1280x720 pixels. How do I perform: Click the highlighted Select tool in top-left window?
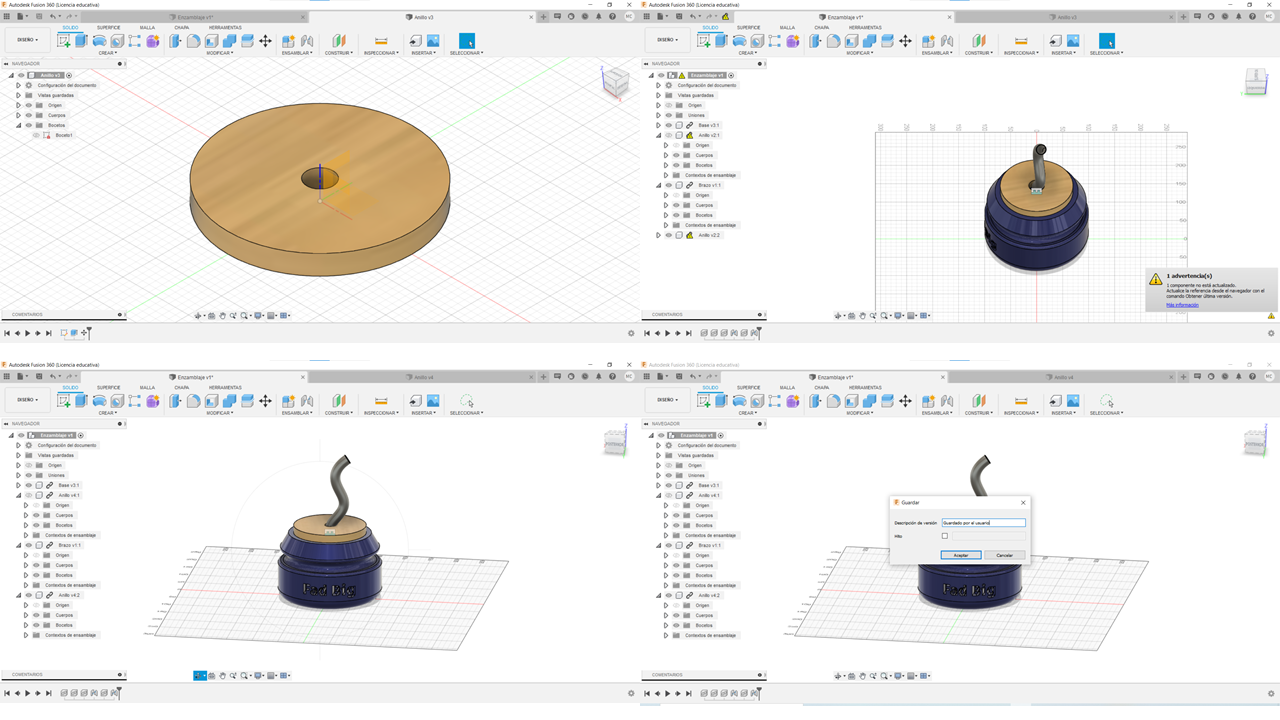click(x=466, y=41)
